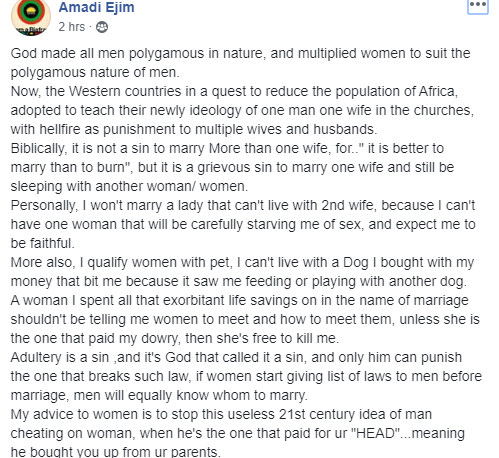The width and height of the screenshot is (499, 458).
Task: Click the line starting 'Adultery is a sin'
Action: pyautogui.click(x=236, y=358)
